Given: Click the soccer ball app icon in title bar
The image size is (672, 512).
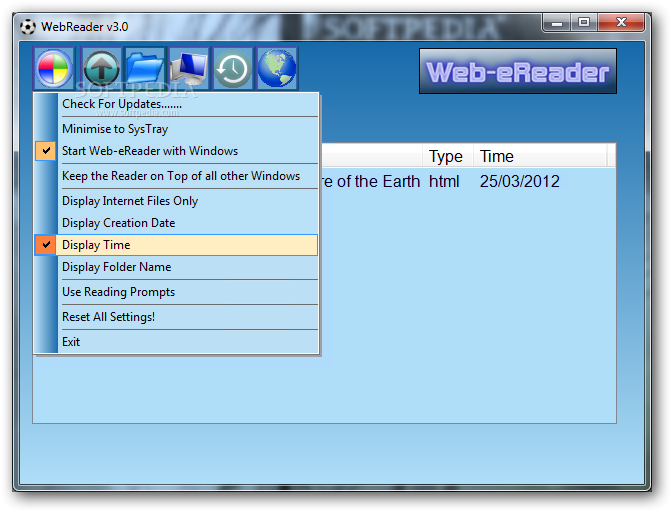Looking at the screenshot, I should [28, 27].
